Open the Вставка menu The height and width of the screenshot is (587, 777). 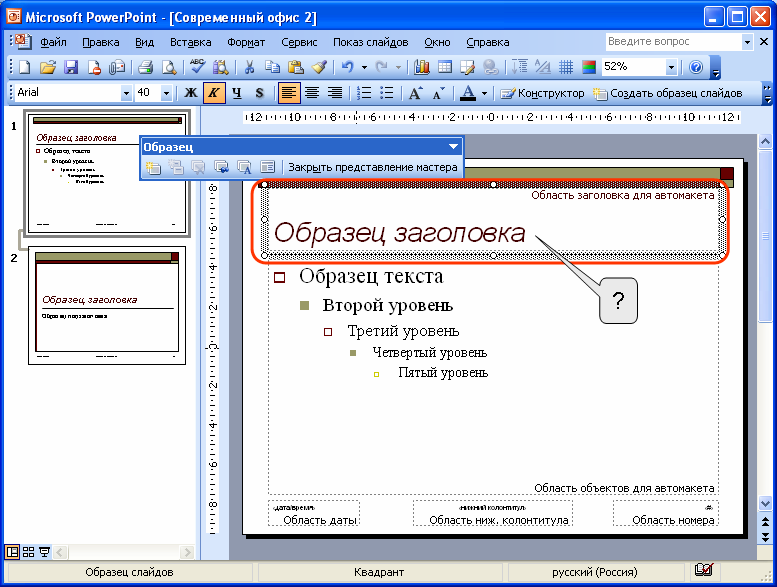coord(191,43)
